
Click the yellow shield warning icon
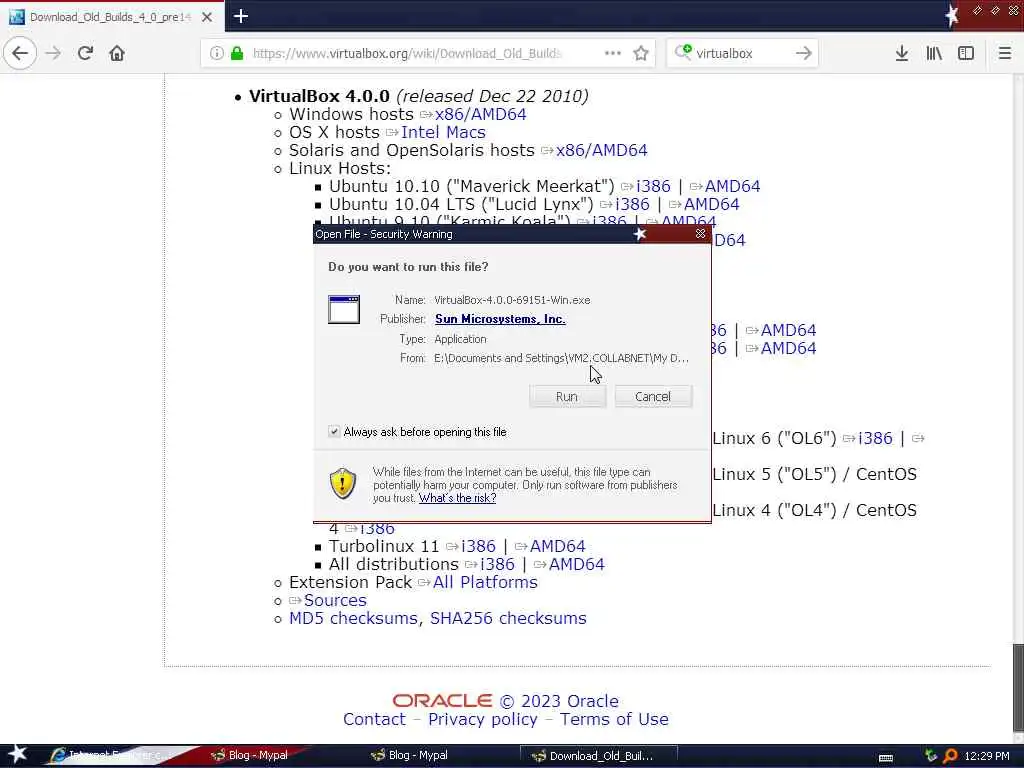(342, 484)
